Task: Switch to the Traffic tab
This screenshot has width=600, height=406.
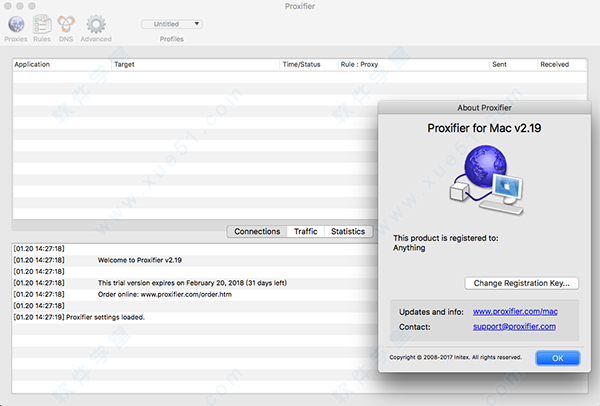Action: (x=305, y=232)
